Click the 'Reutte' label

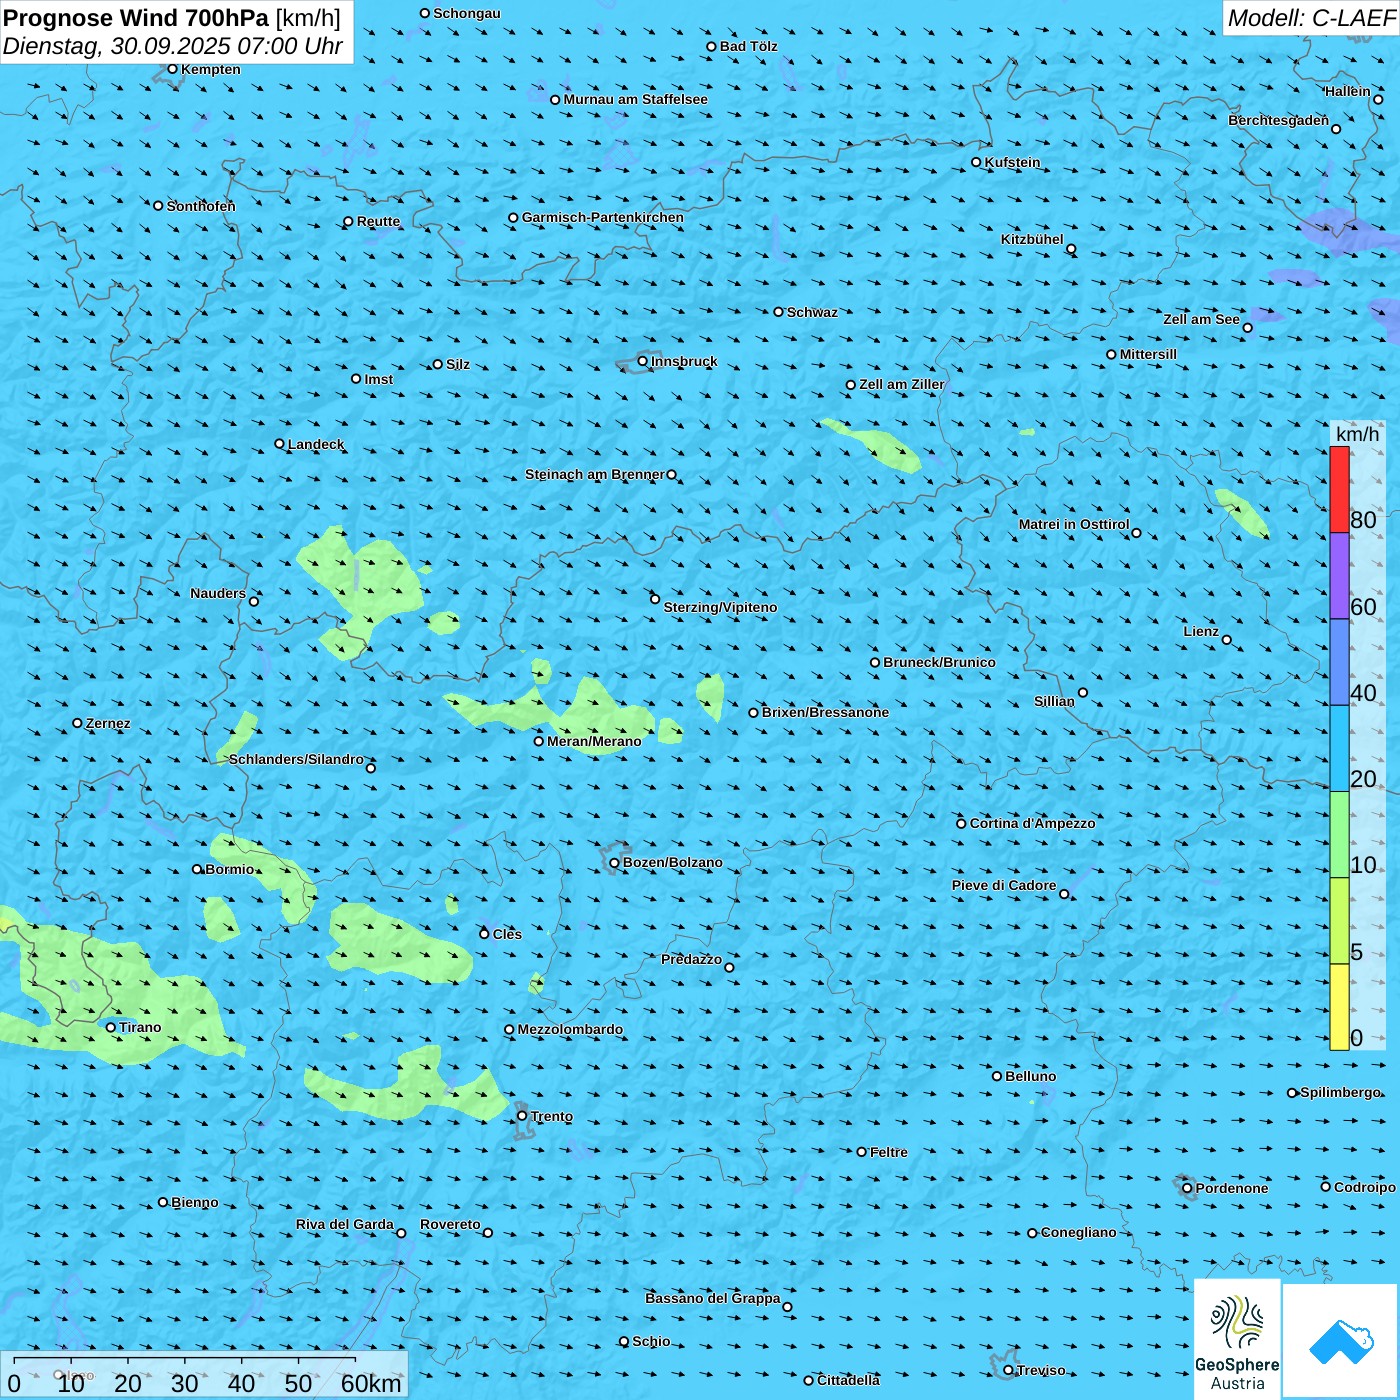click(378, 221)
